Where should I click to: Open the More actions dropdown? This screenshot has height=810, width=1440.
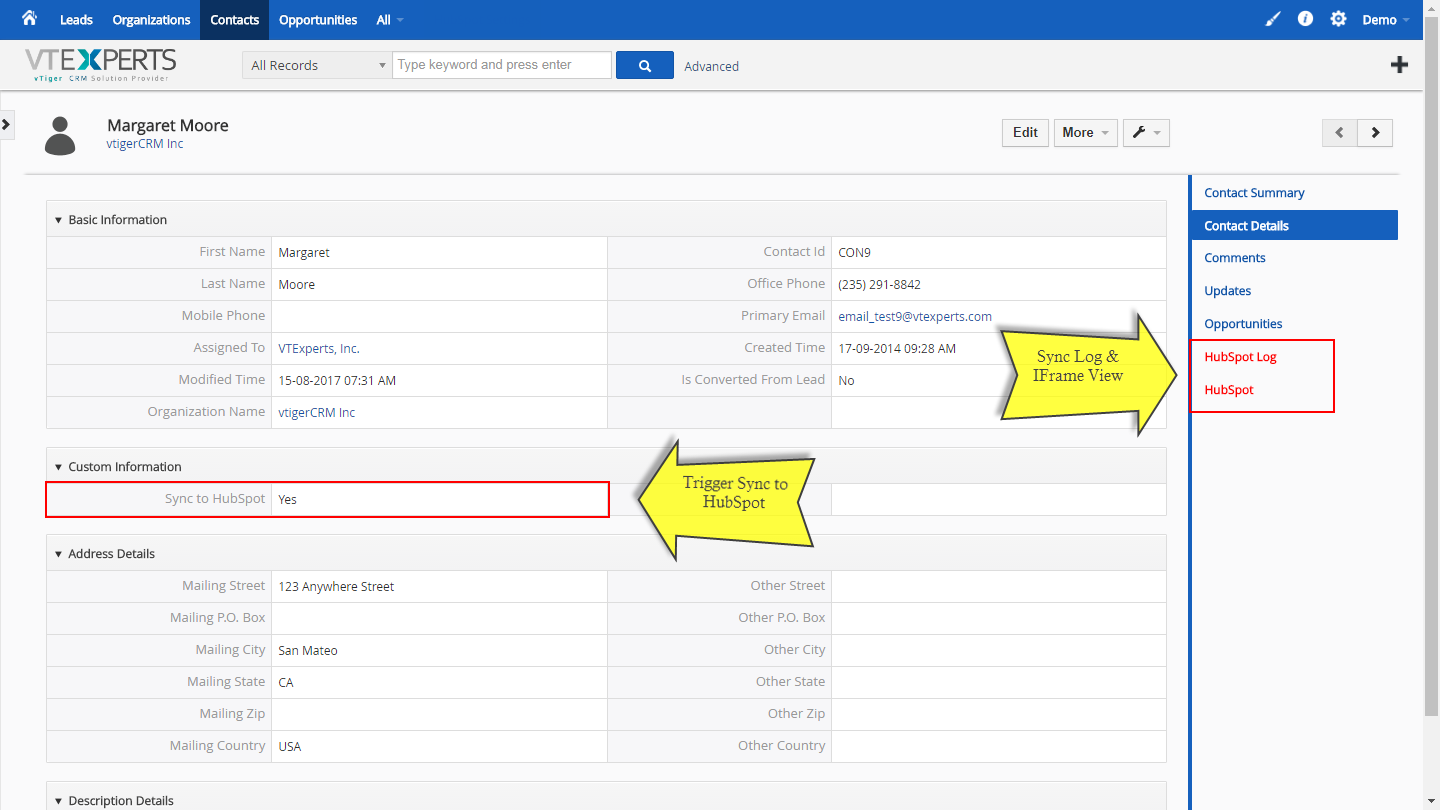[1086, 132]
